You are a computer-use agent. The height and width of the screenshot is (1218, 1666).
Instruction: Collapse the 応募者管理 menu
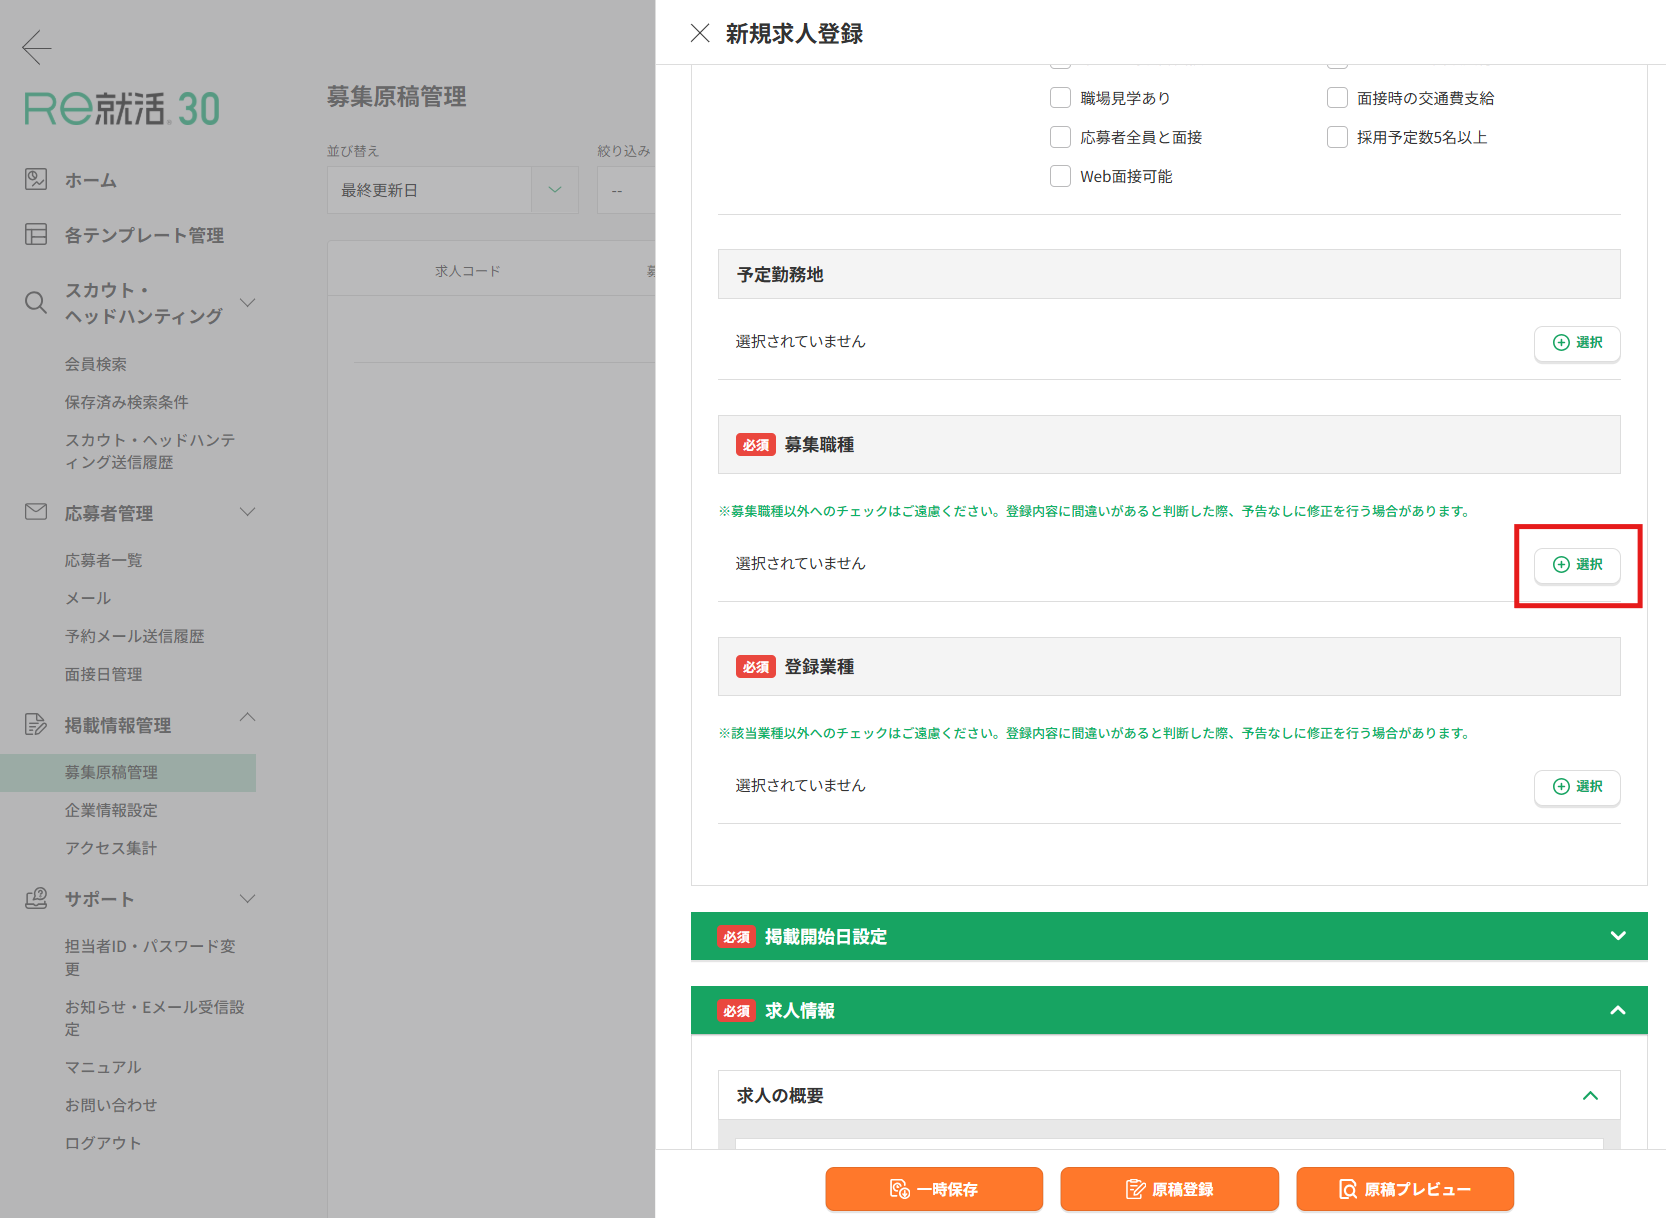pos(248,512)
